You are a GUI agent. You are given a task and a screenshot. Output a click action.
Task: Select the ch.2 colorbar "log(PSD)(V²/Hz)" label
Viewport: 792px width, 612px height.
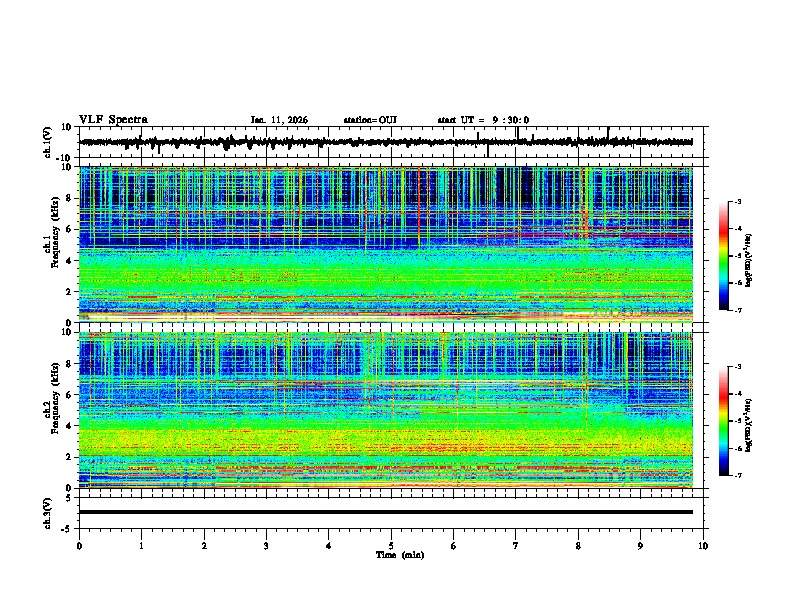[x=749, y=425]
